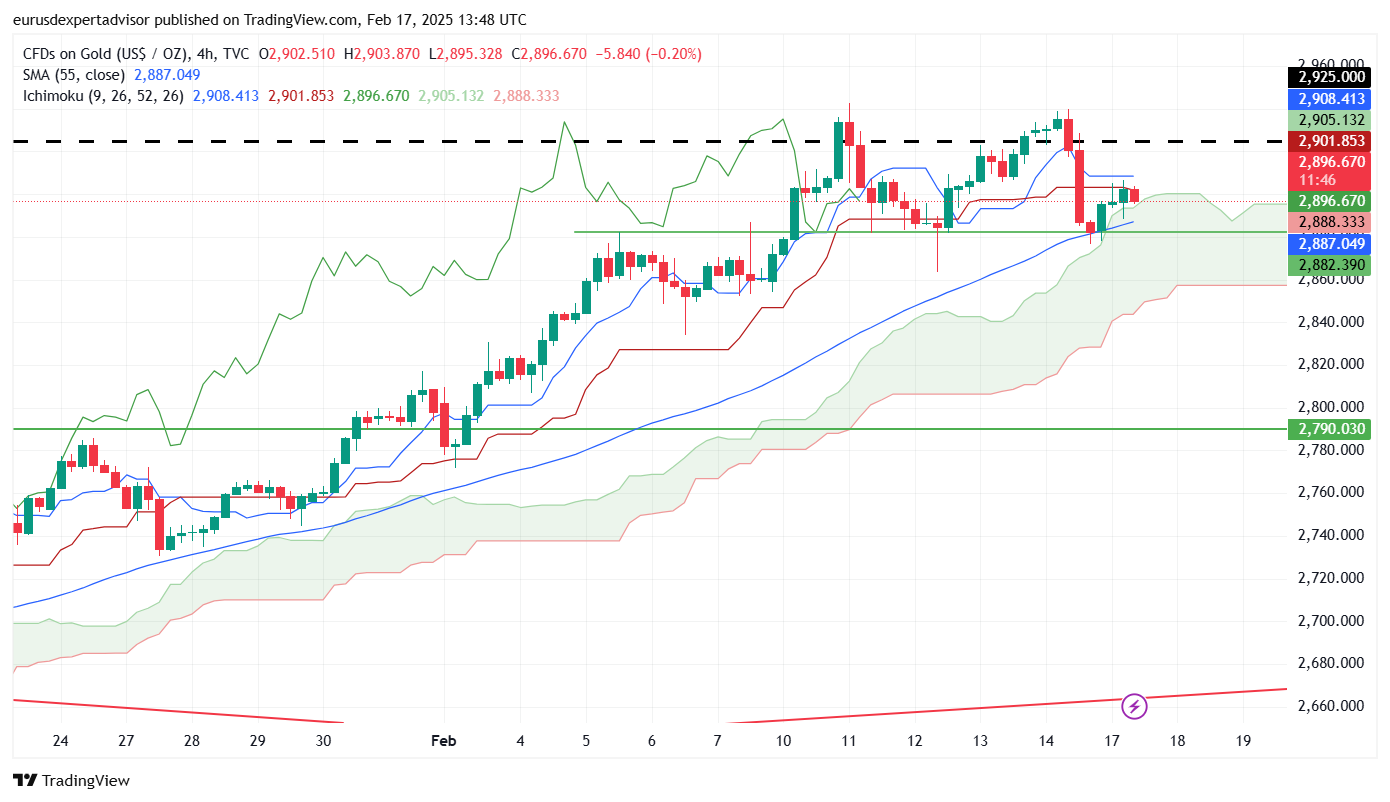
Task: Click the black 2,925.000 price axis label
Action: pos(1331,77)
